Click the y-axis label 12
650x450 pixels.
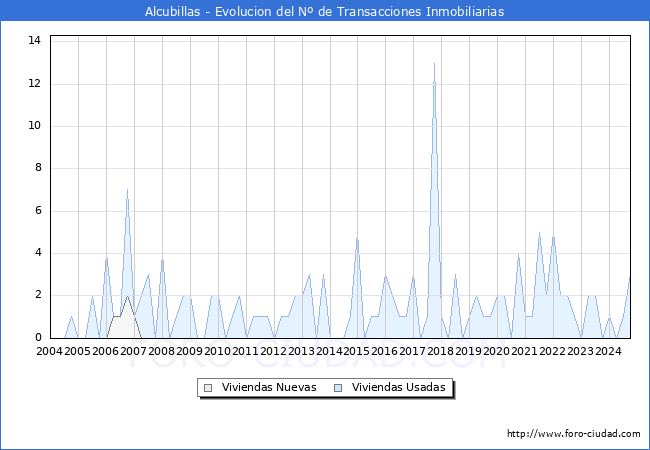[x=34, y=83]
